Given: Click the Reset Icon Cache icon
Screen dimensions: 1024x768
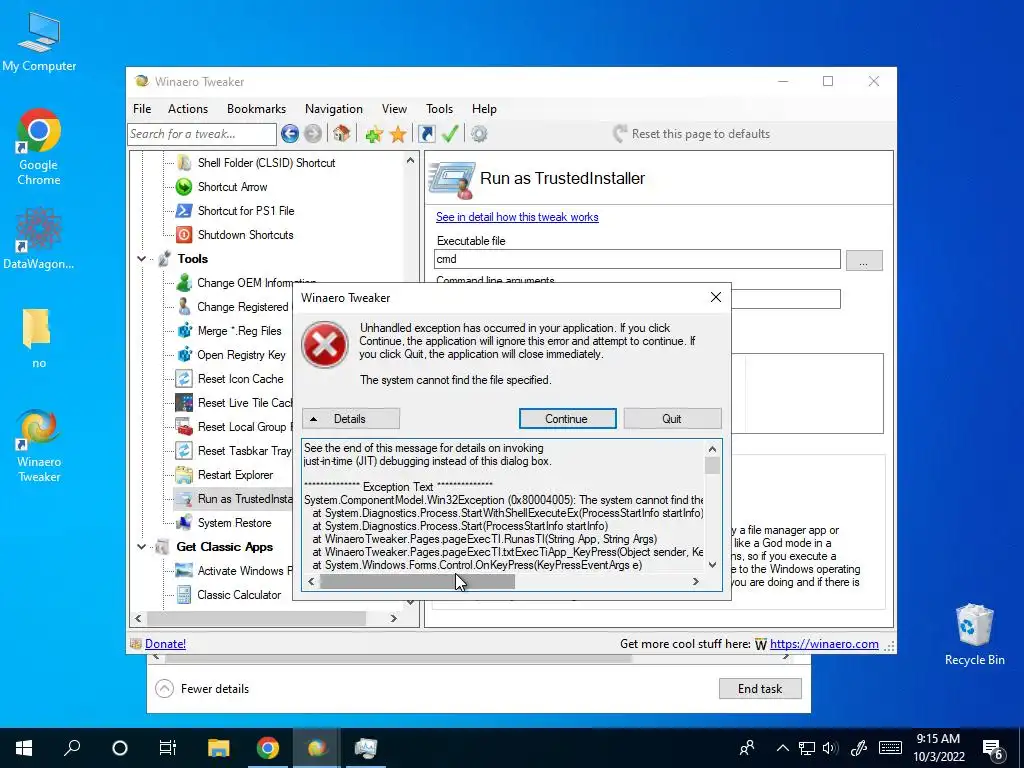Looking at the screenshot, I should pos(184,379).
